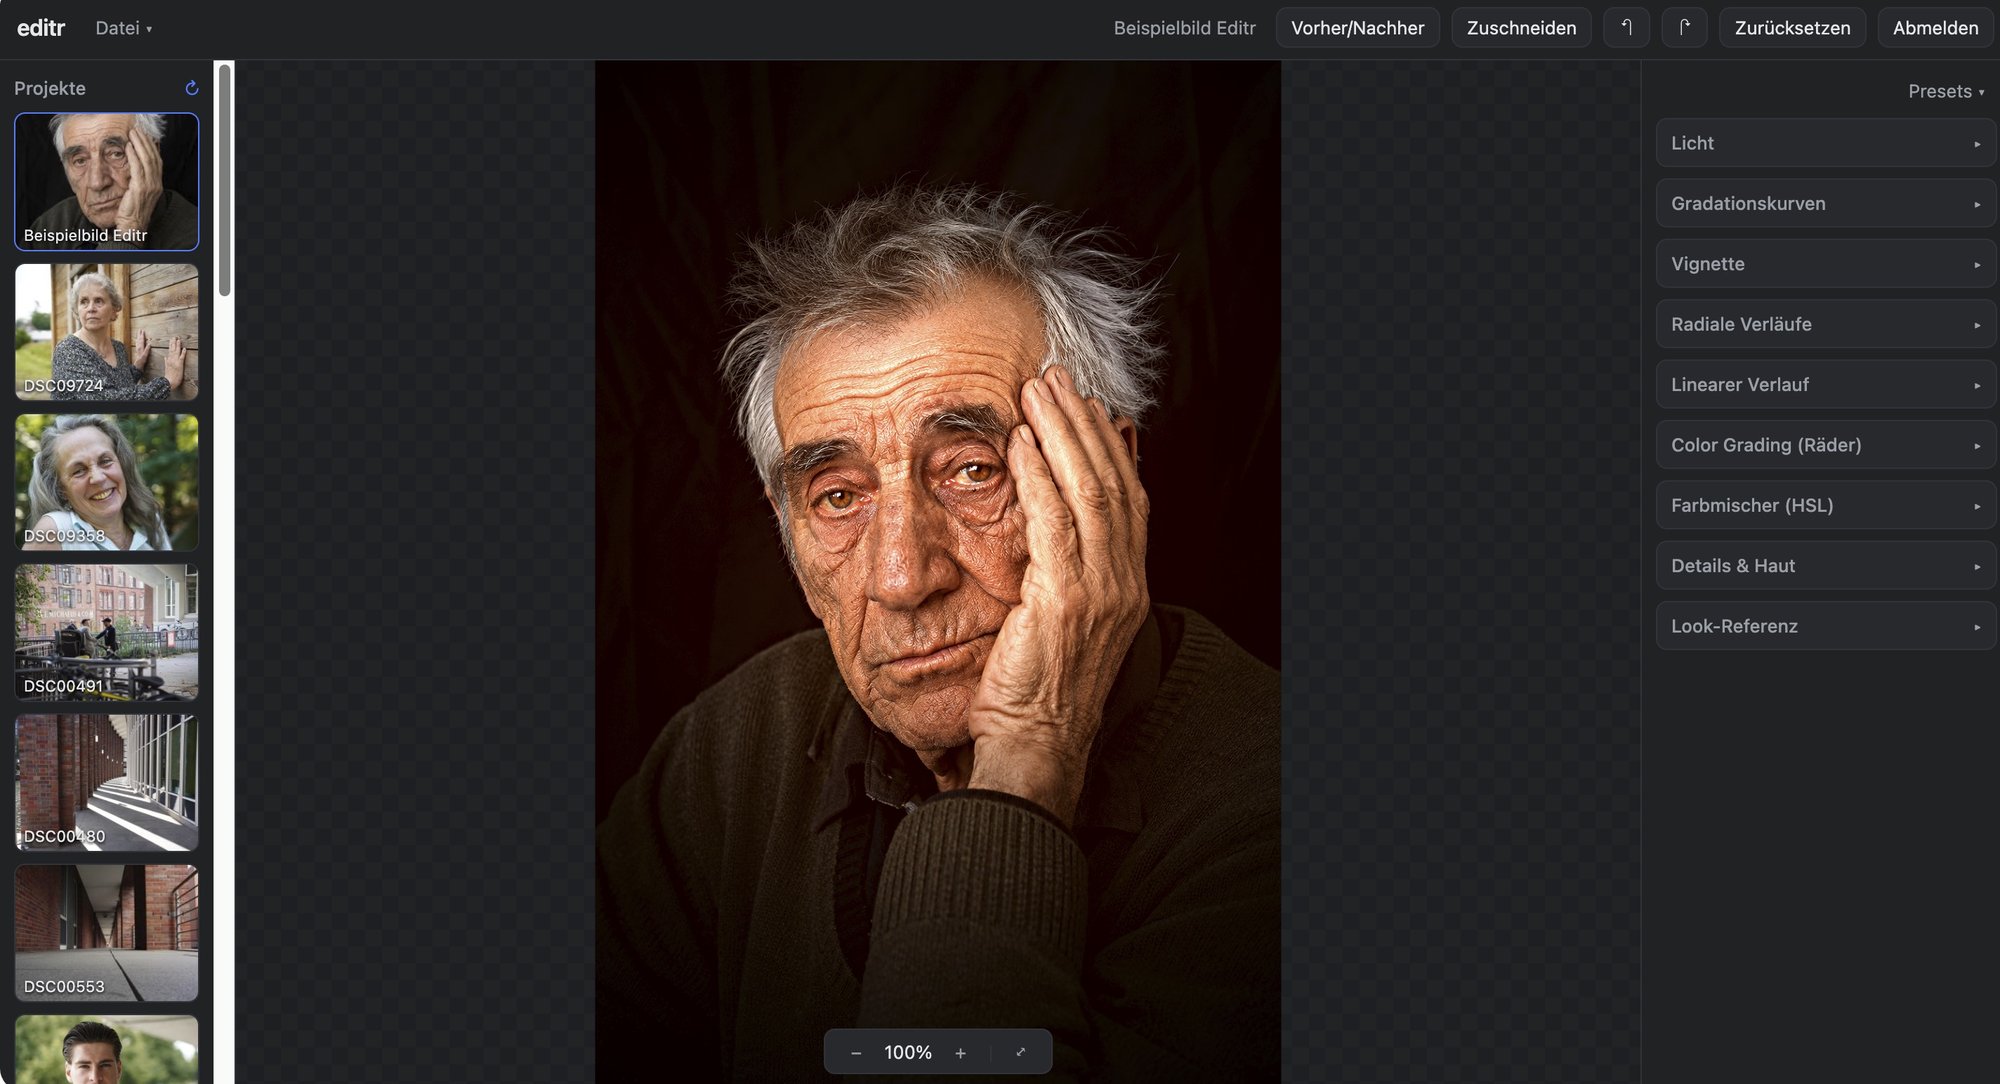Image resolution: width=2000 pixels, height=1084 pixels.
Task: Click the Abmelden button
Action: 1935,28
